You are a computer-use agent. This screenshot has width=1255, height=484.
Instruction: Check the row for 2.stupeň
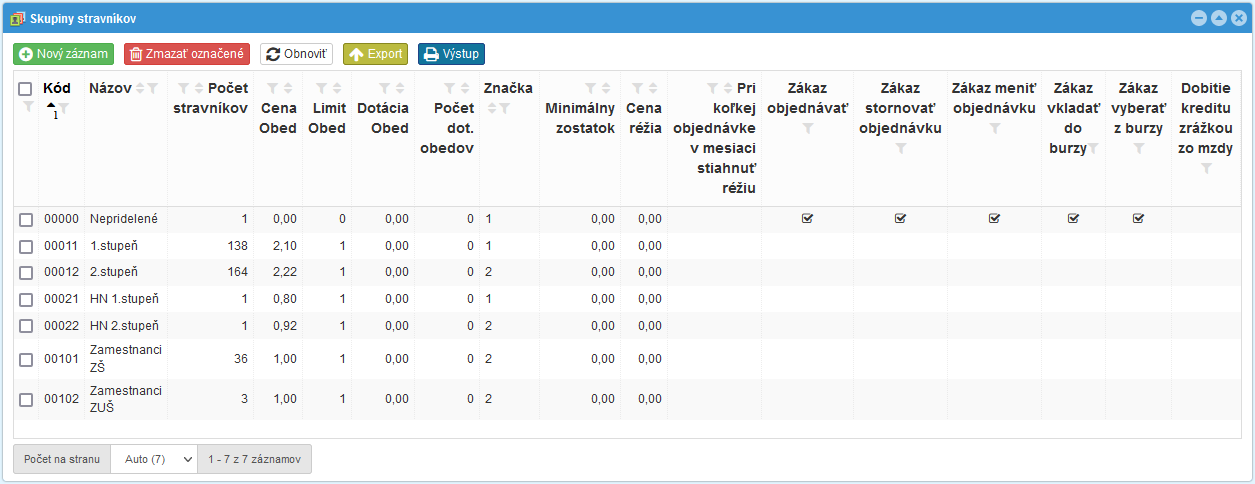[x=26, y=272]
